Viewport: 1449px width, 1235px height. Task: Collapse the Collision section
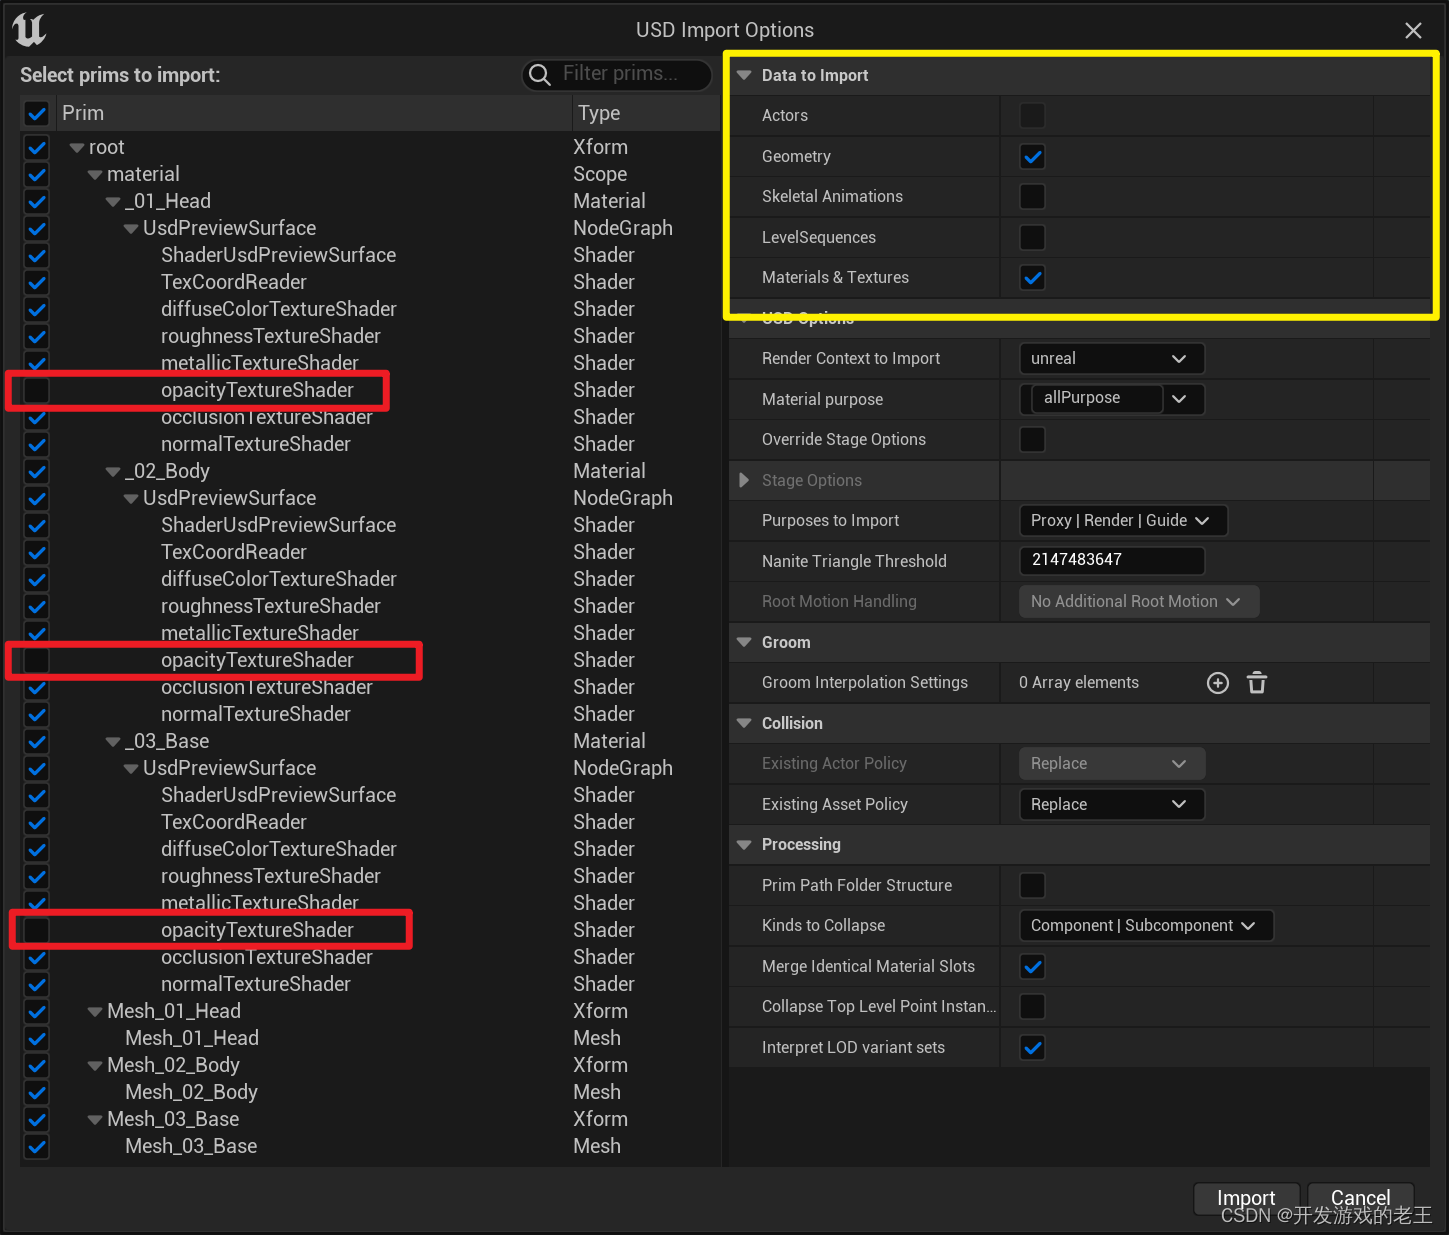(744, 723)
